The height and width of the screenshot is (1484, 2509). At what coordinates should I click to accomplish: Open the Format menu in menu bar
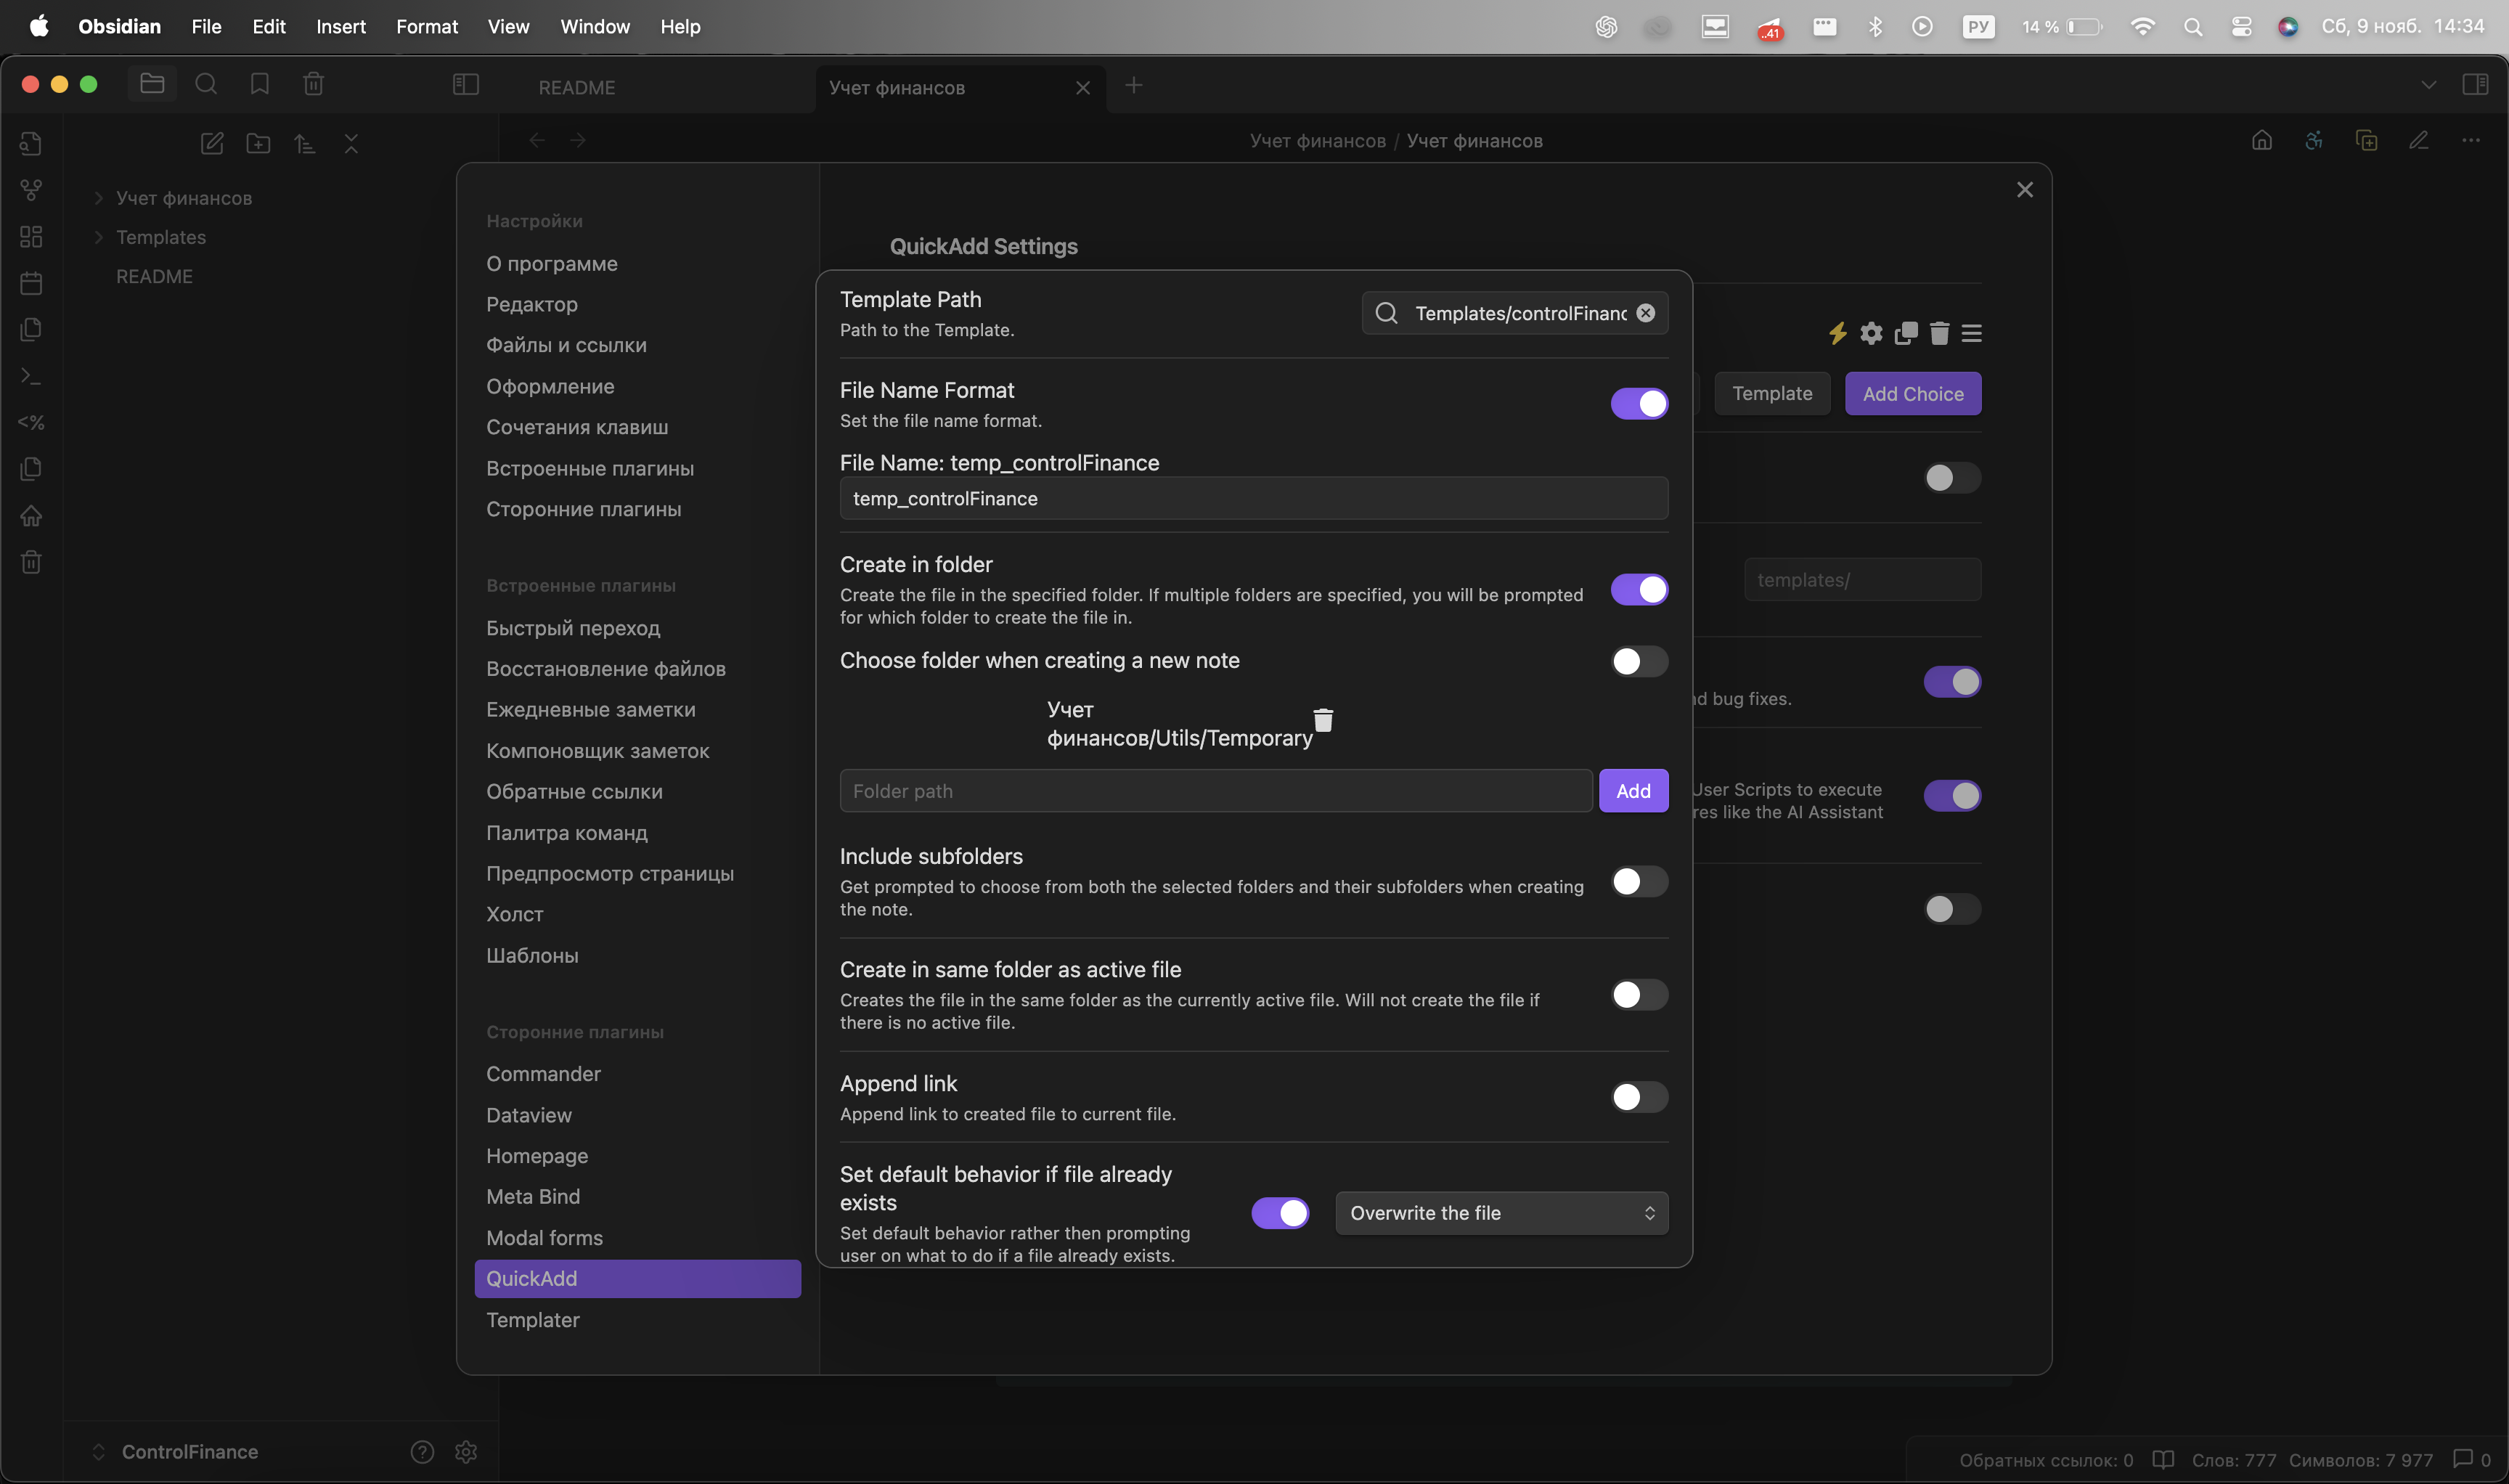[x=426, y=27]
